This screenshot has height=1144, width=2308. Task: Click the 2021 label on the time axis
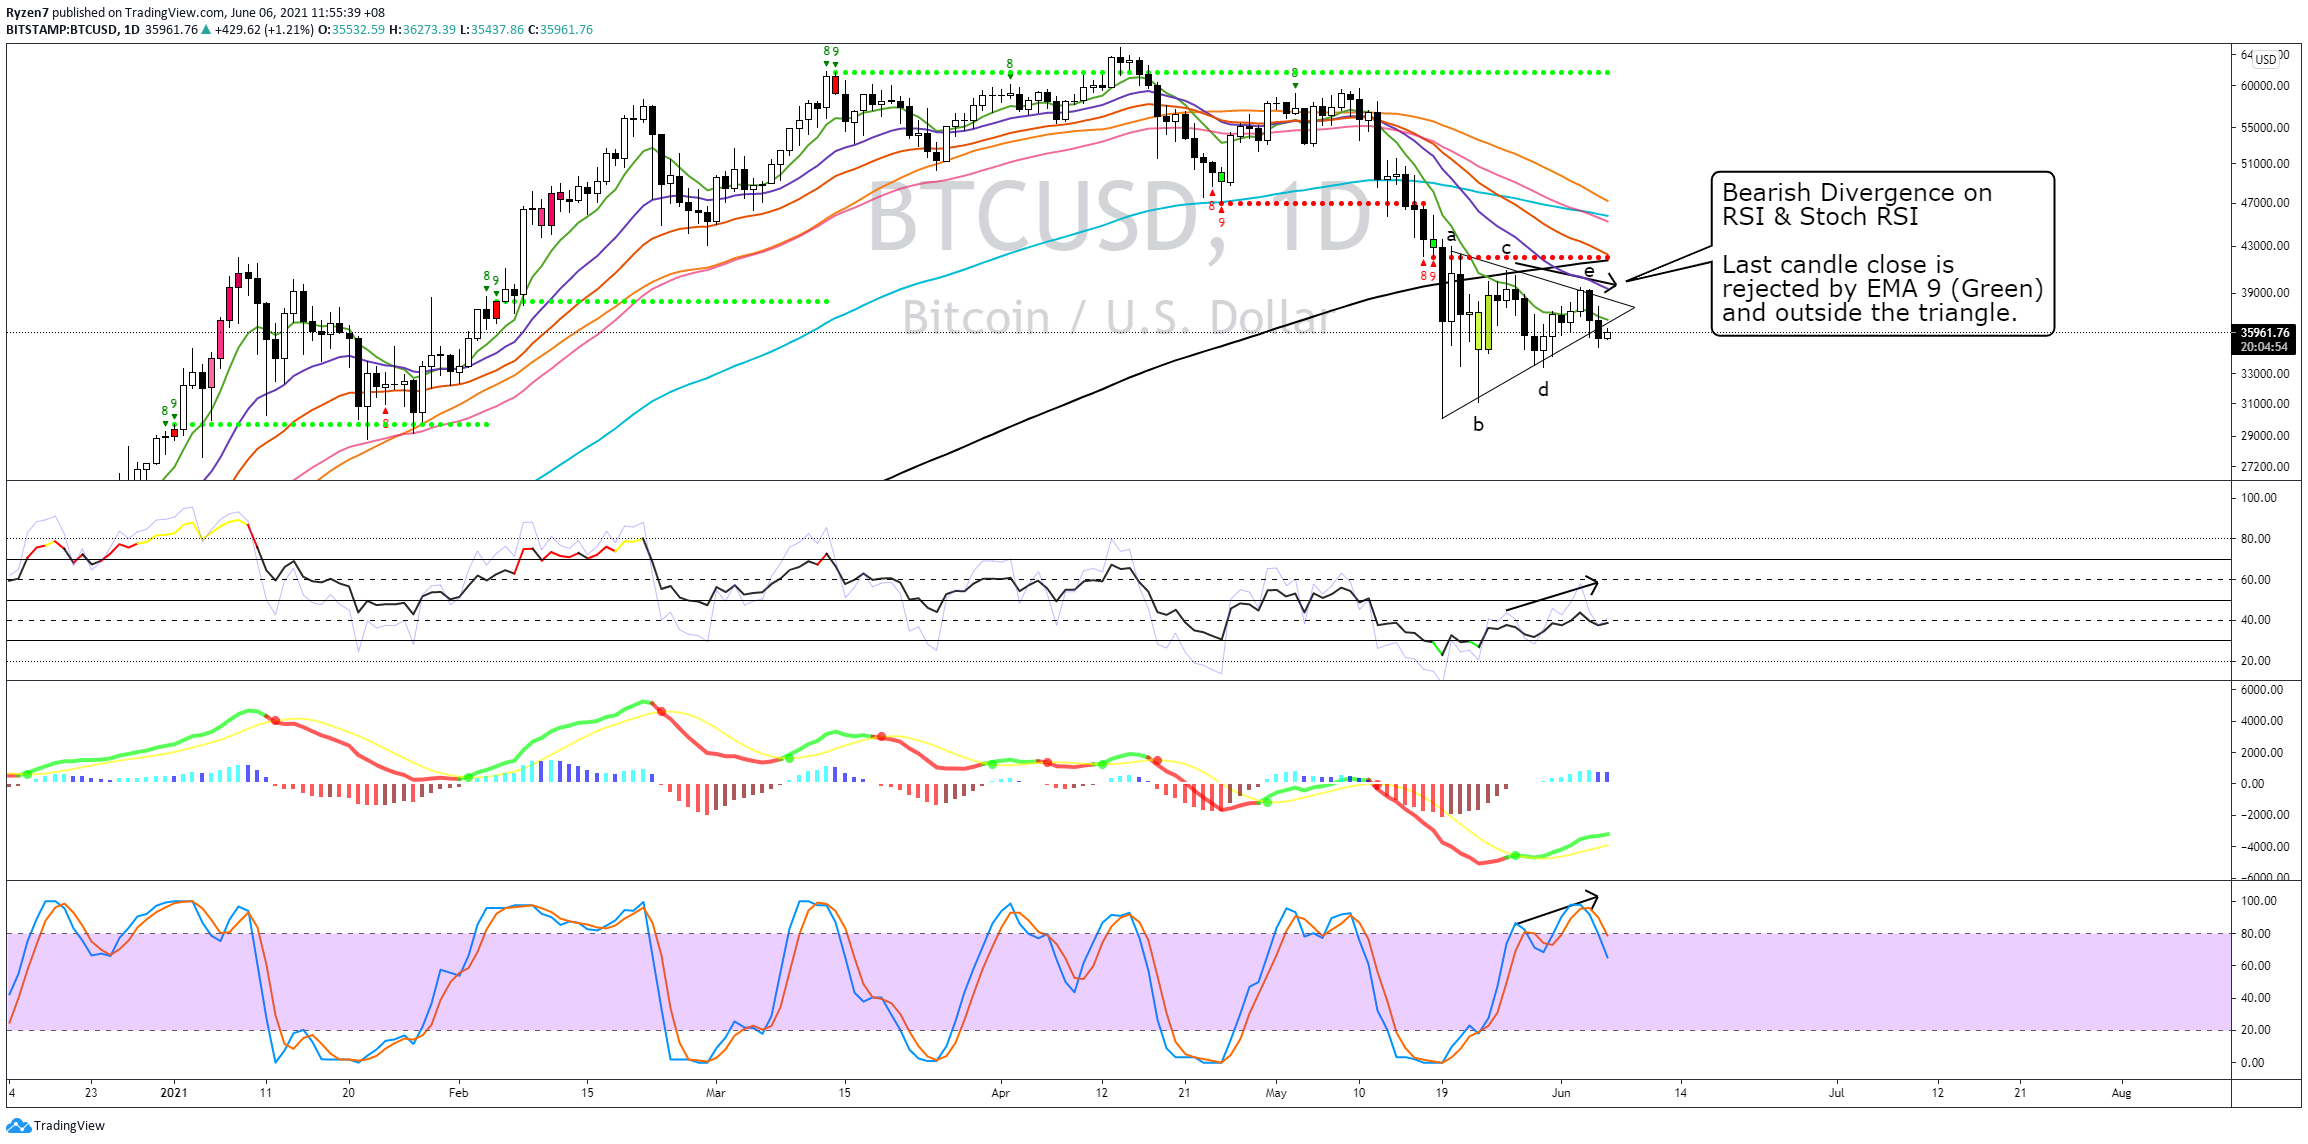(174, 1093)
